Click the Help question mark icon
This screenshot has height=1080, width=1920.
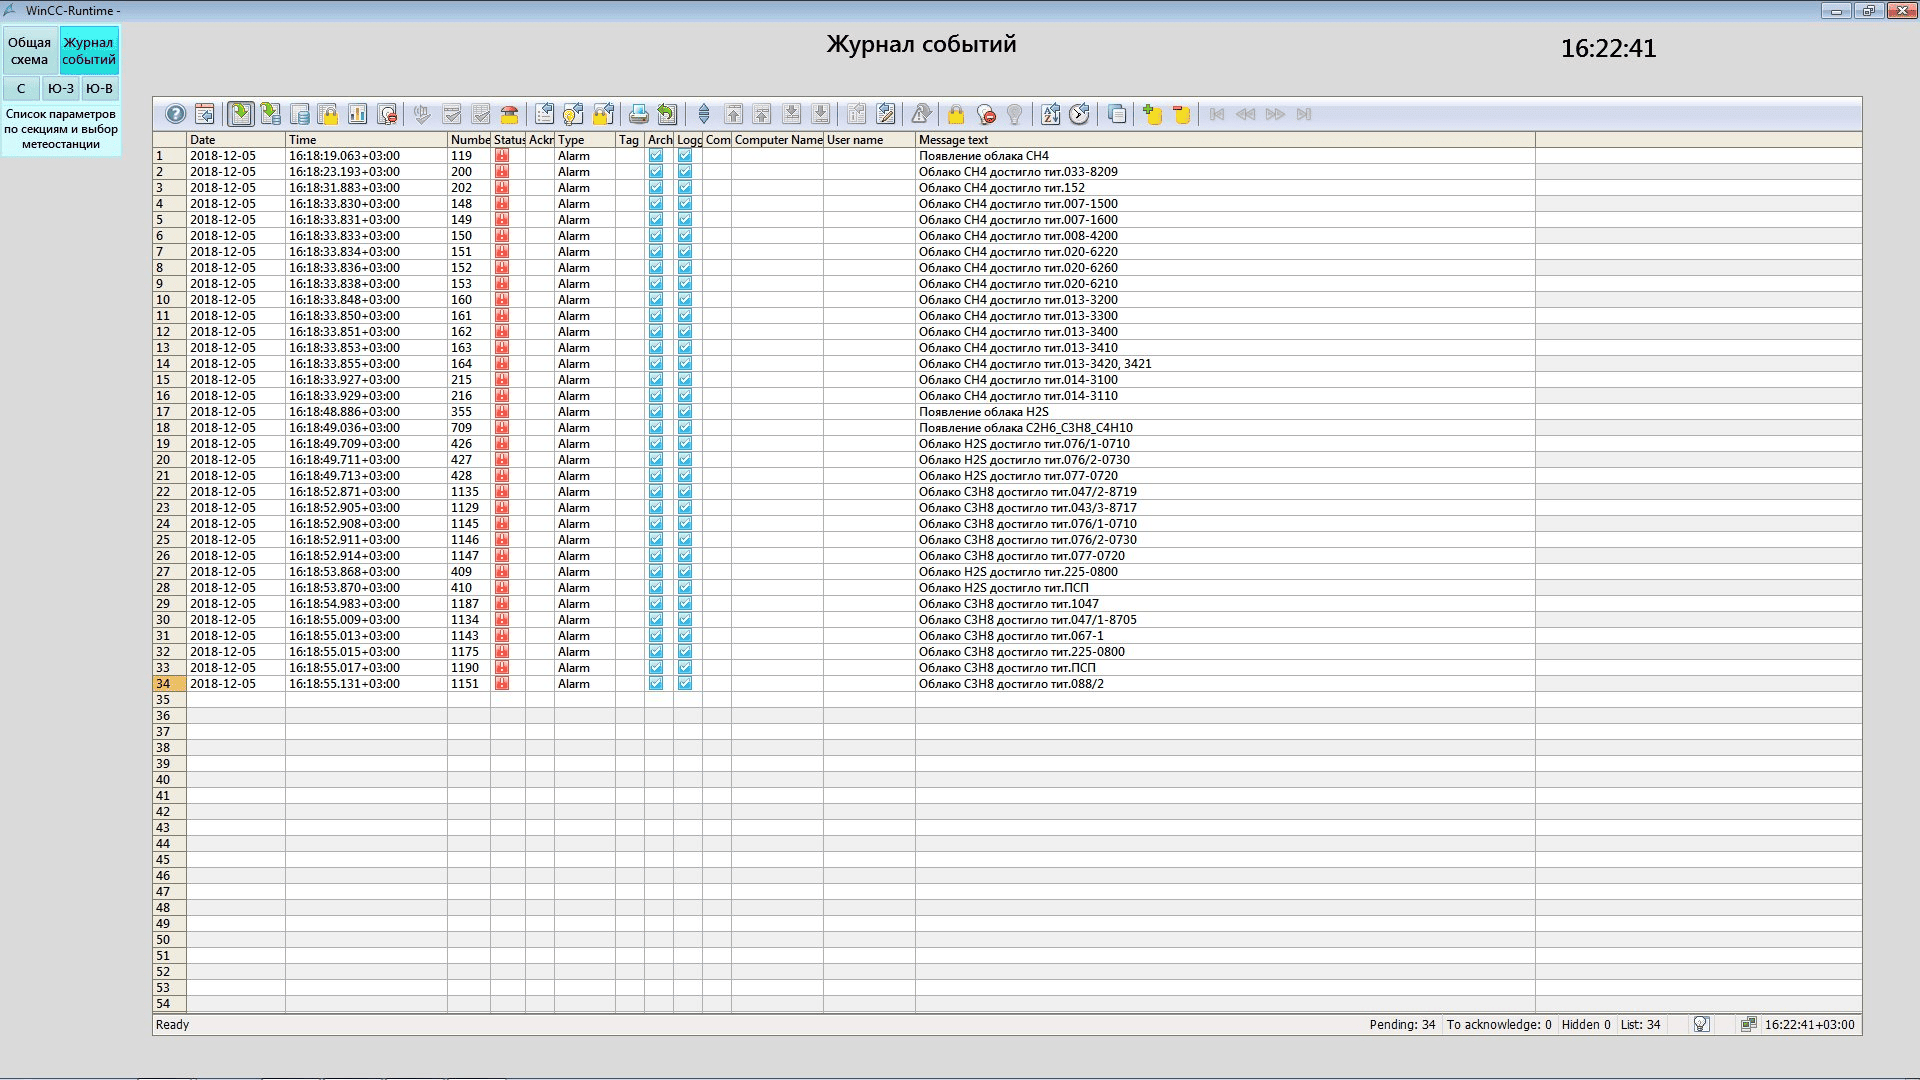pos(175,114)
